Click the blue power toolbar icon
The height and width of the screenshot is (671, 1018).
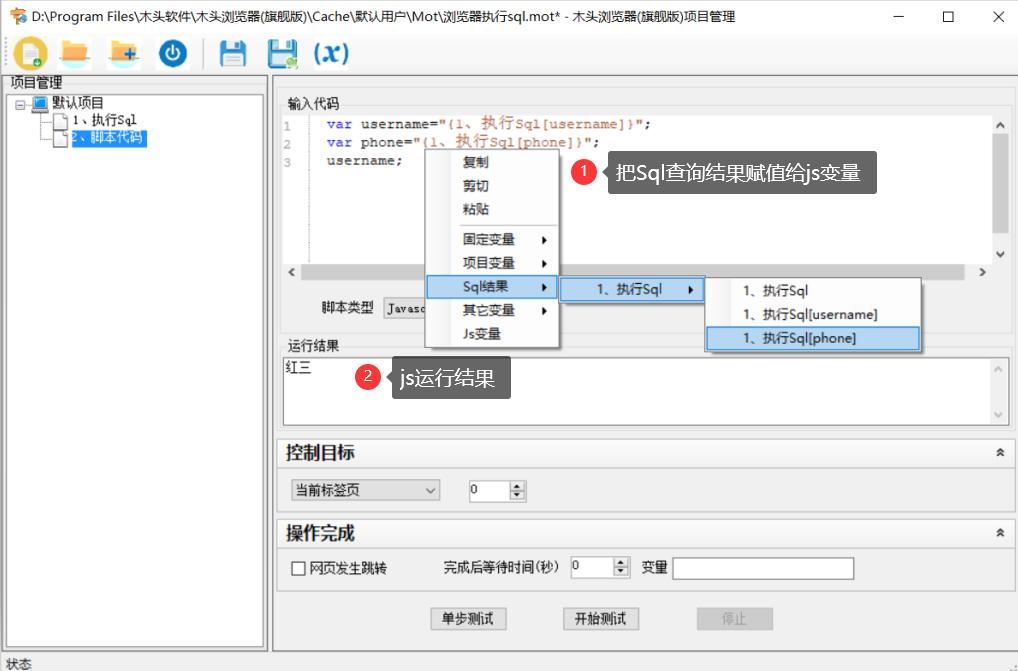pyautogui.click(x=172, y=54)
